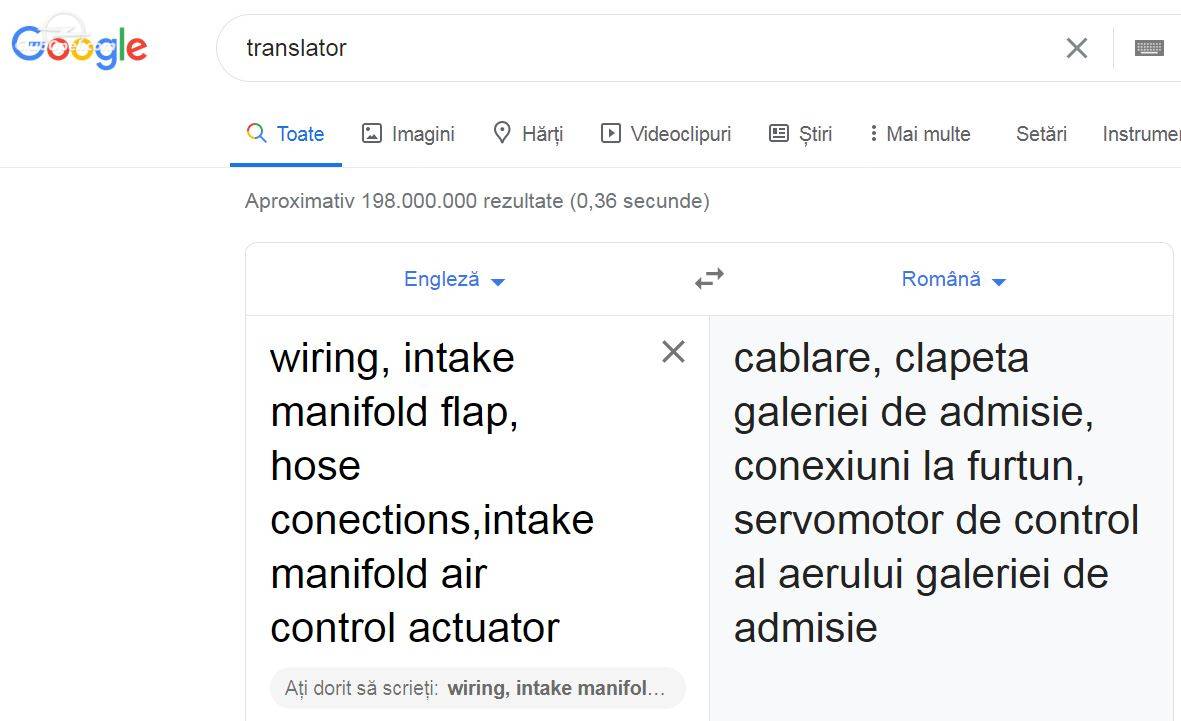The image size is (1181, 721).
Task: Click the magnifier icon in Toate tab
Action: click(256, 133)
